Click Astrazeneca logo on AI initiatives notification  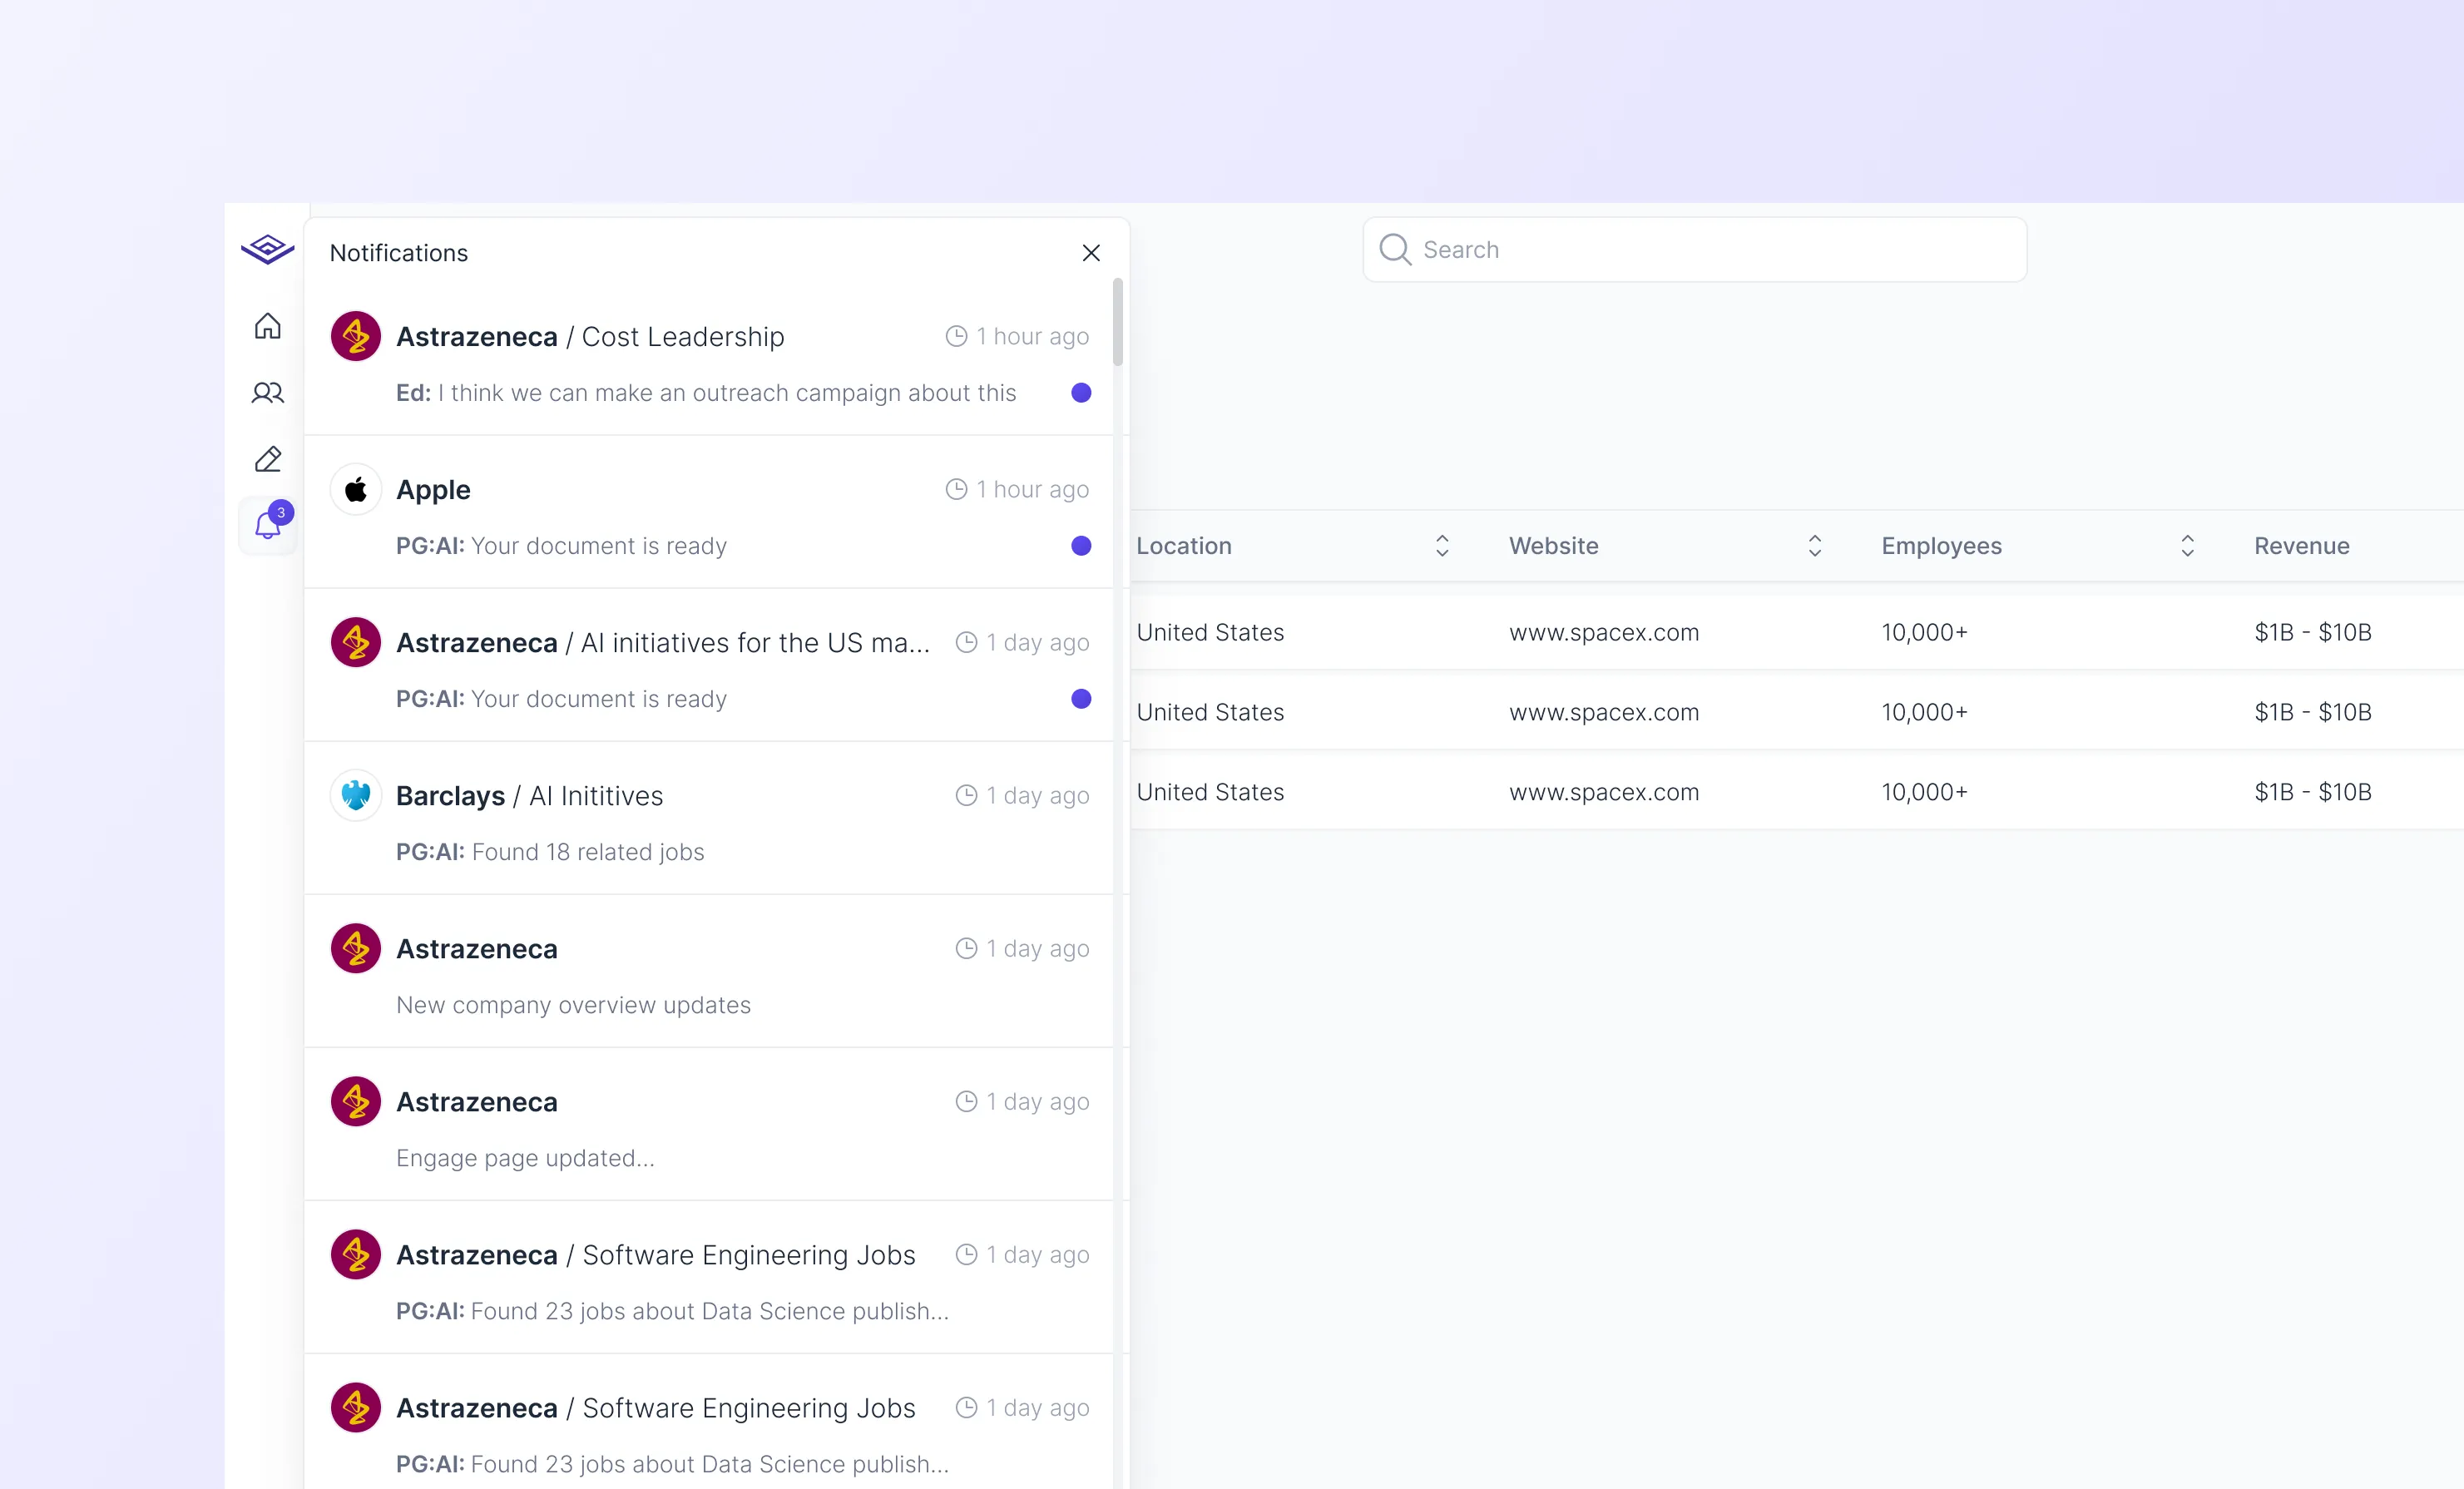(356, 642)
